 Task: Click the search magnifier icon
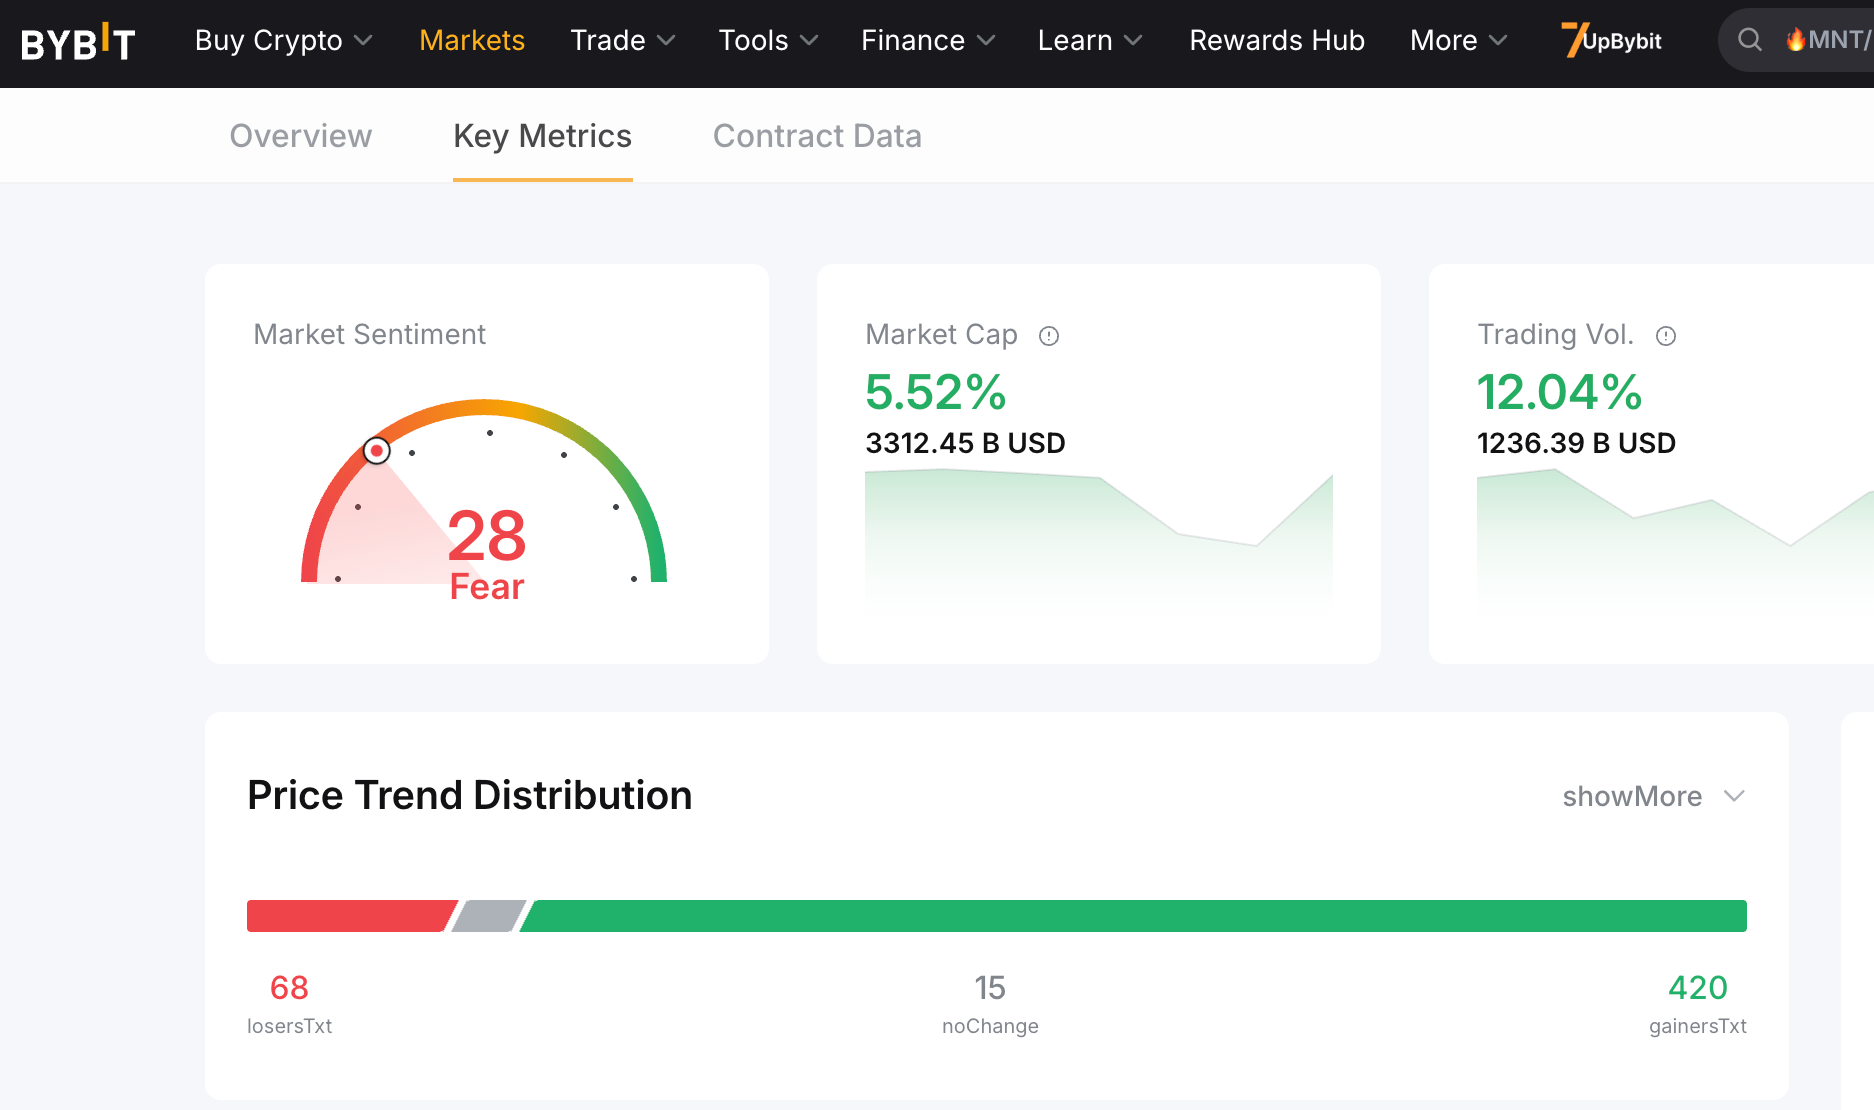[1749, 40]
